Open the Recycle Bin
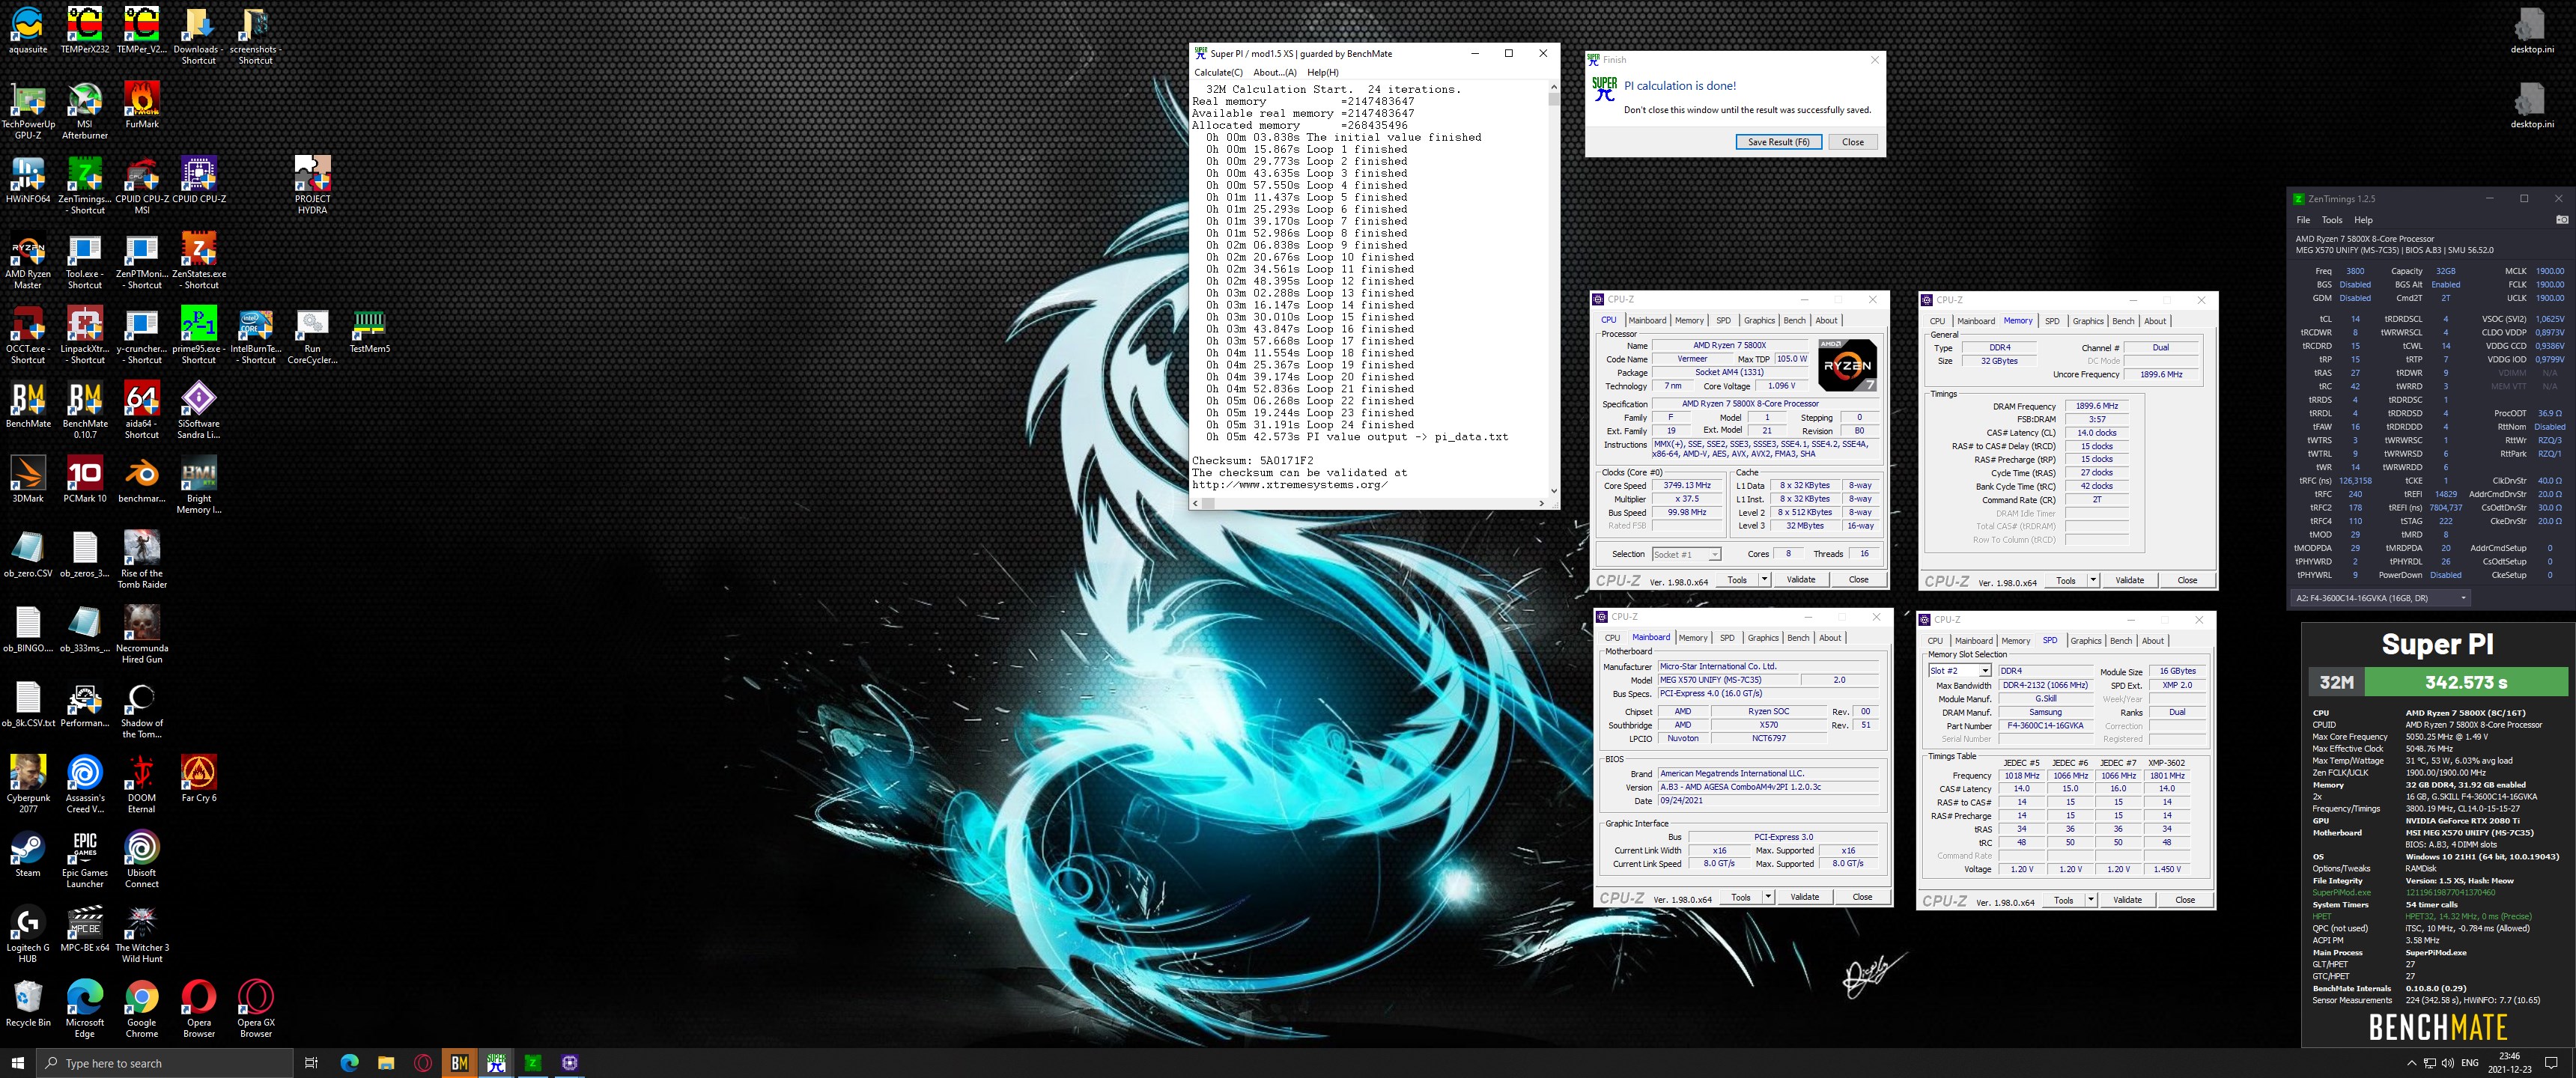The image size is (2576, 1078). [28, 1003]
